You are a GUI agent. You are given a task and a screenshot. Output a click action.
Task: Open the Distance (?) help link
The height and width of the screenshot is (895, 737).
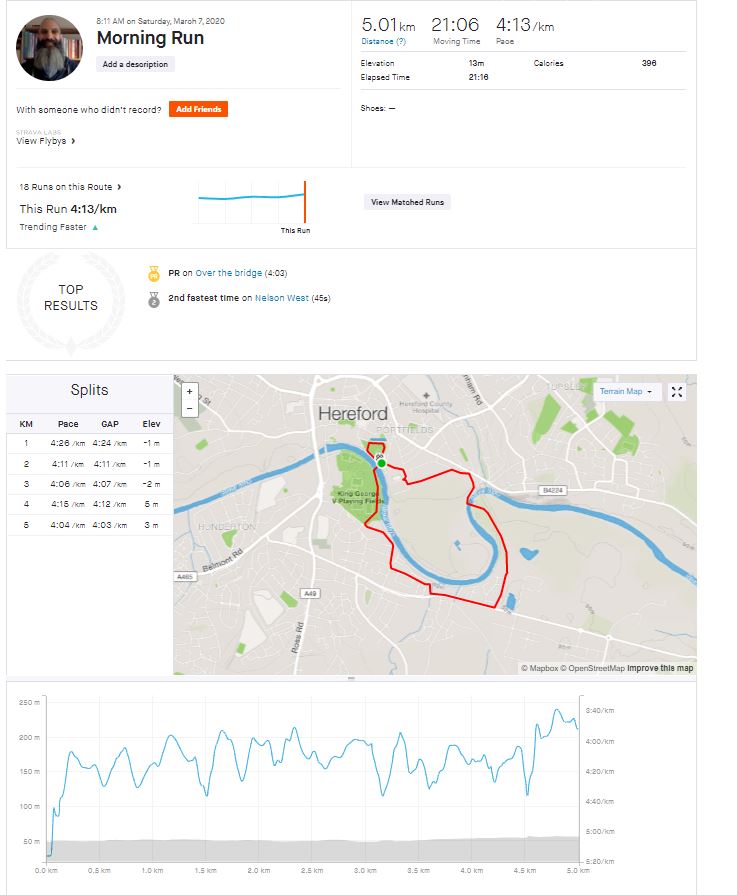[384, 42]
